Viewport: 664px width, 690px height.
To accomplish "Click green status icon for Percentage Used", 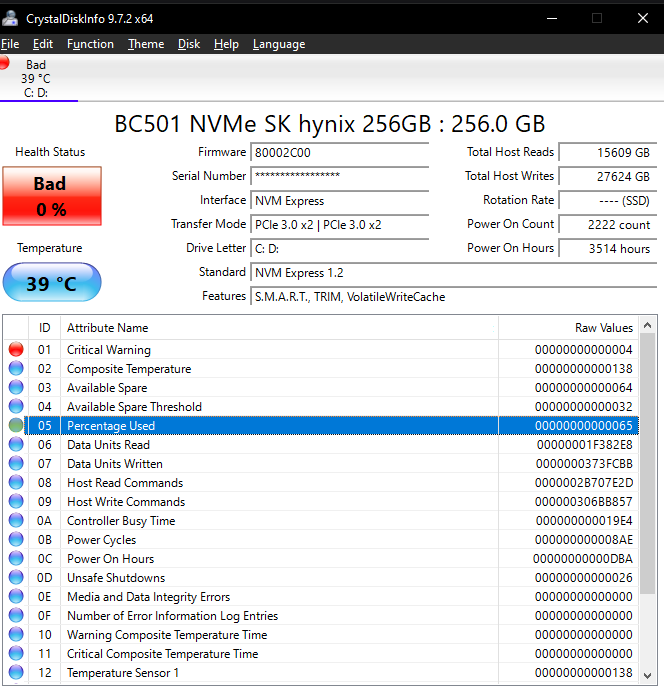I will click(x=16, y=426).
